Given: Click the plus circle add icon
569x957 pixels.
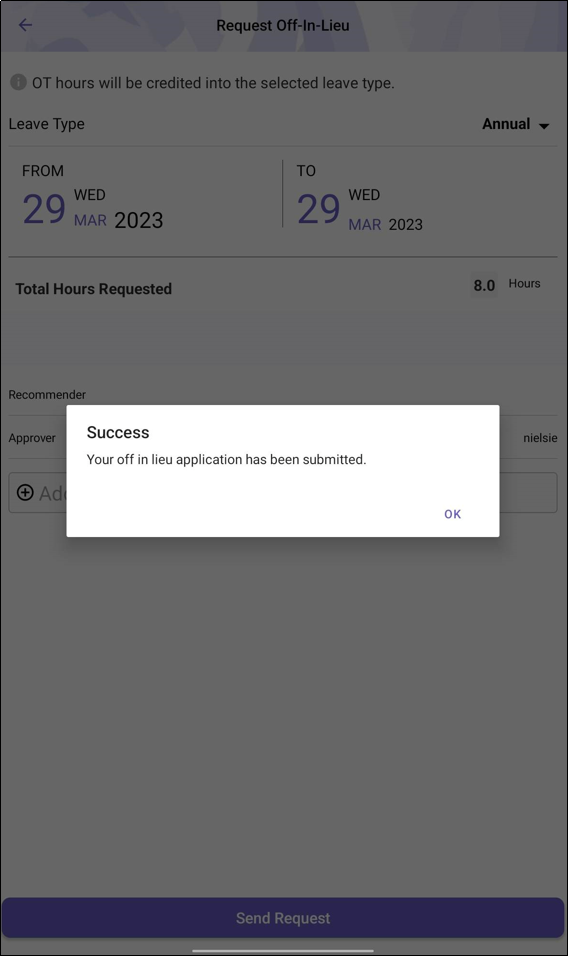Looking at the screenshot, I should click(25, 493).
